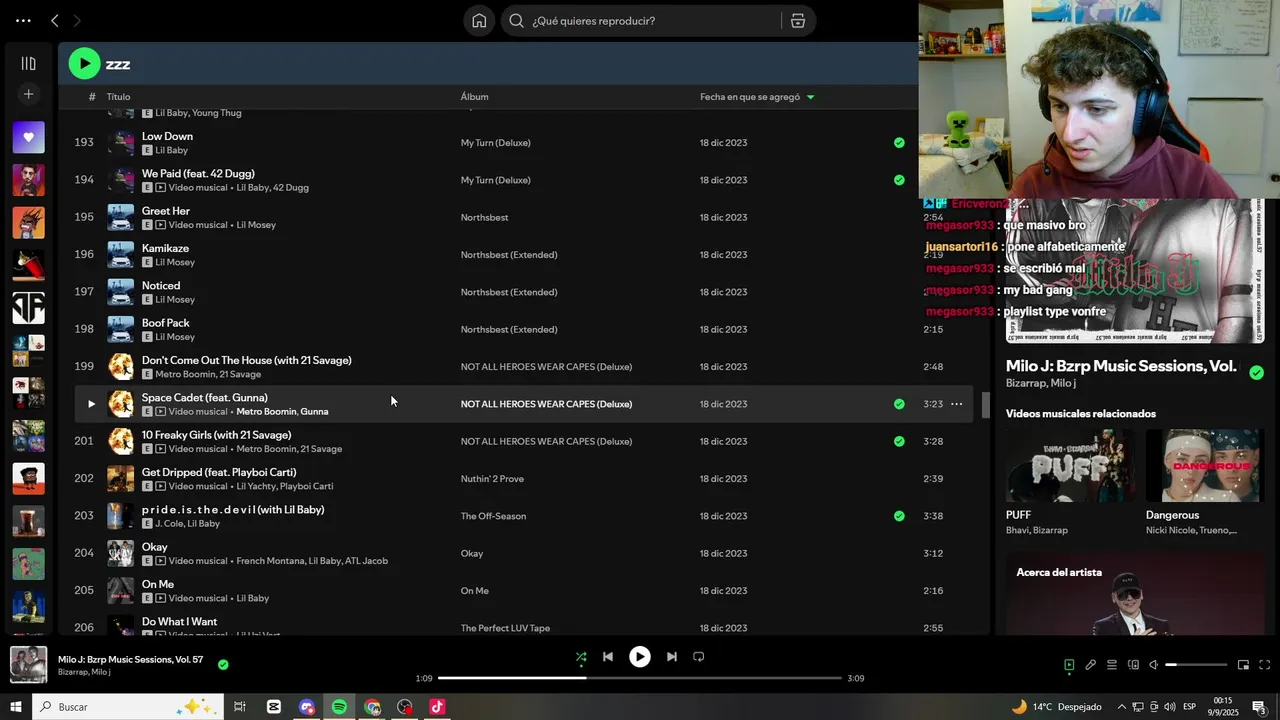The image size is (1280, 720).
Task: Open the Windows notification center
Action: point(1259,707)
